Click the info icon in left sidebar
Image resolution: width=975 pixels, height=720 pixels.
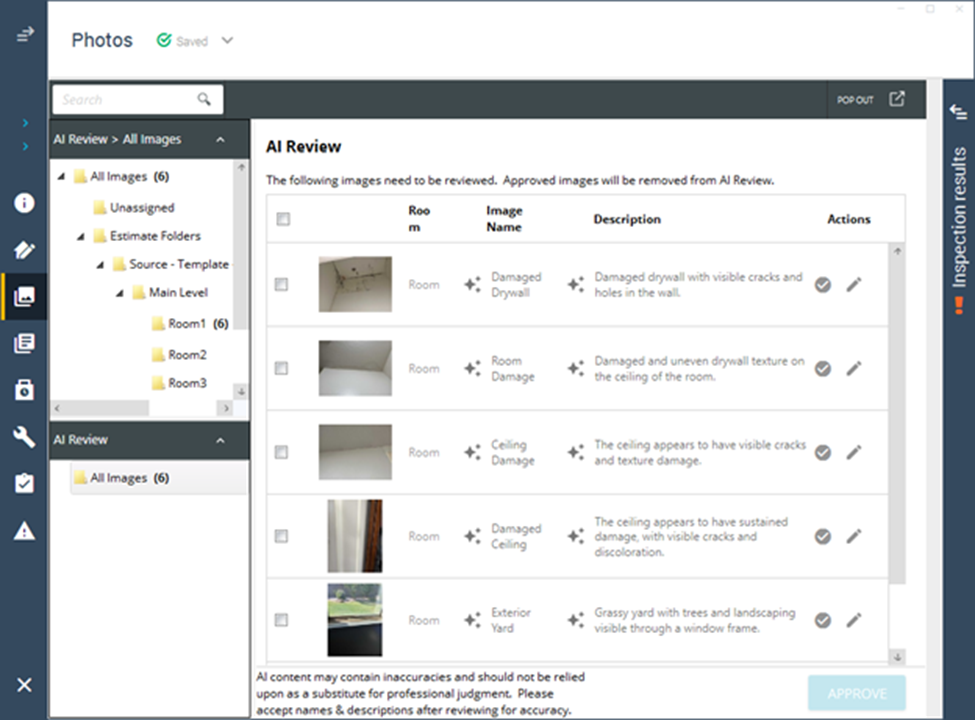point(24,203)
